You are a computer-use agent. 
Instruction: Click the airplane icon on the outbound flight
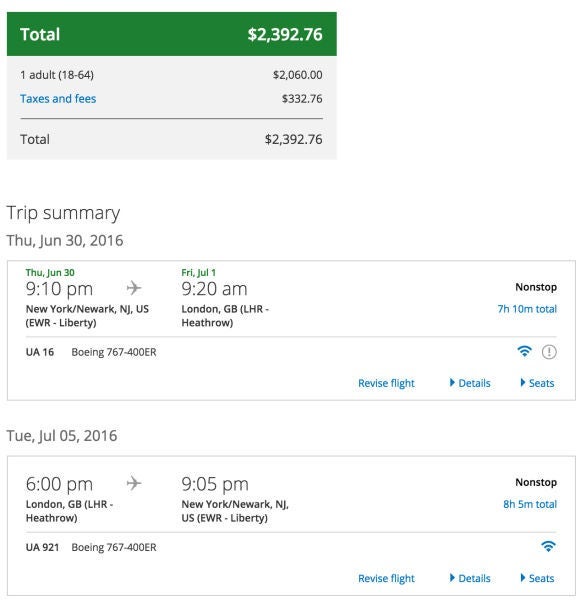[x=134, y=288]
